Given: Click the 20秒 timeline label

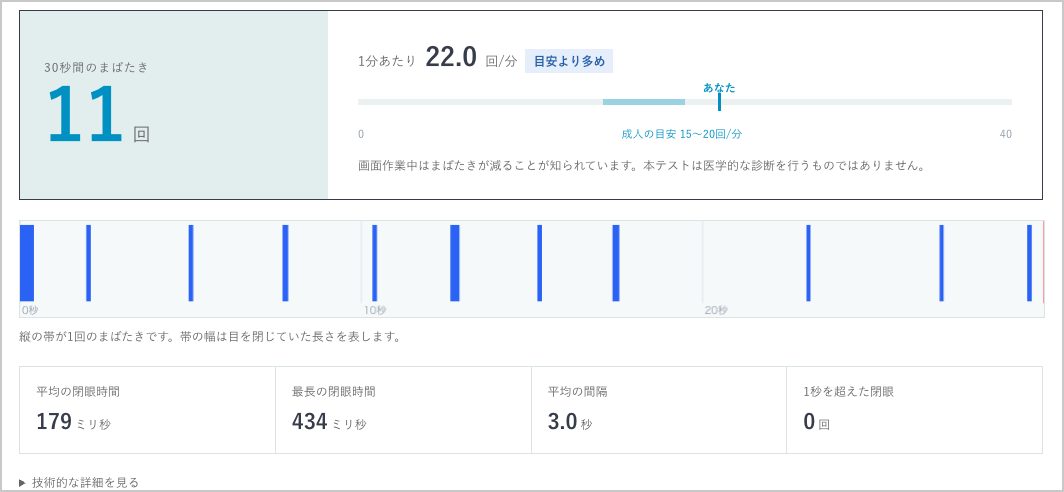Looking at the screenshot, I should point(716,311).
